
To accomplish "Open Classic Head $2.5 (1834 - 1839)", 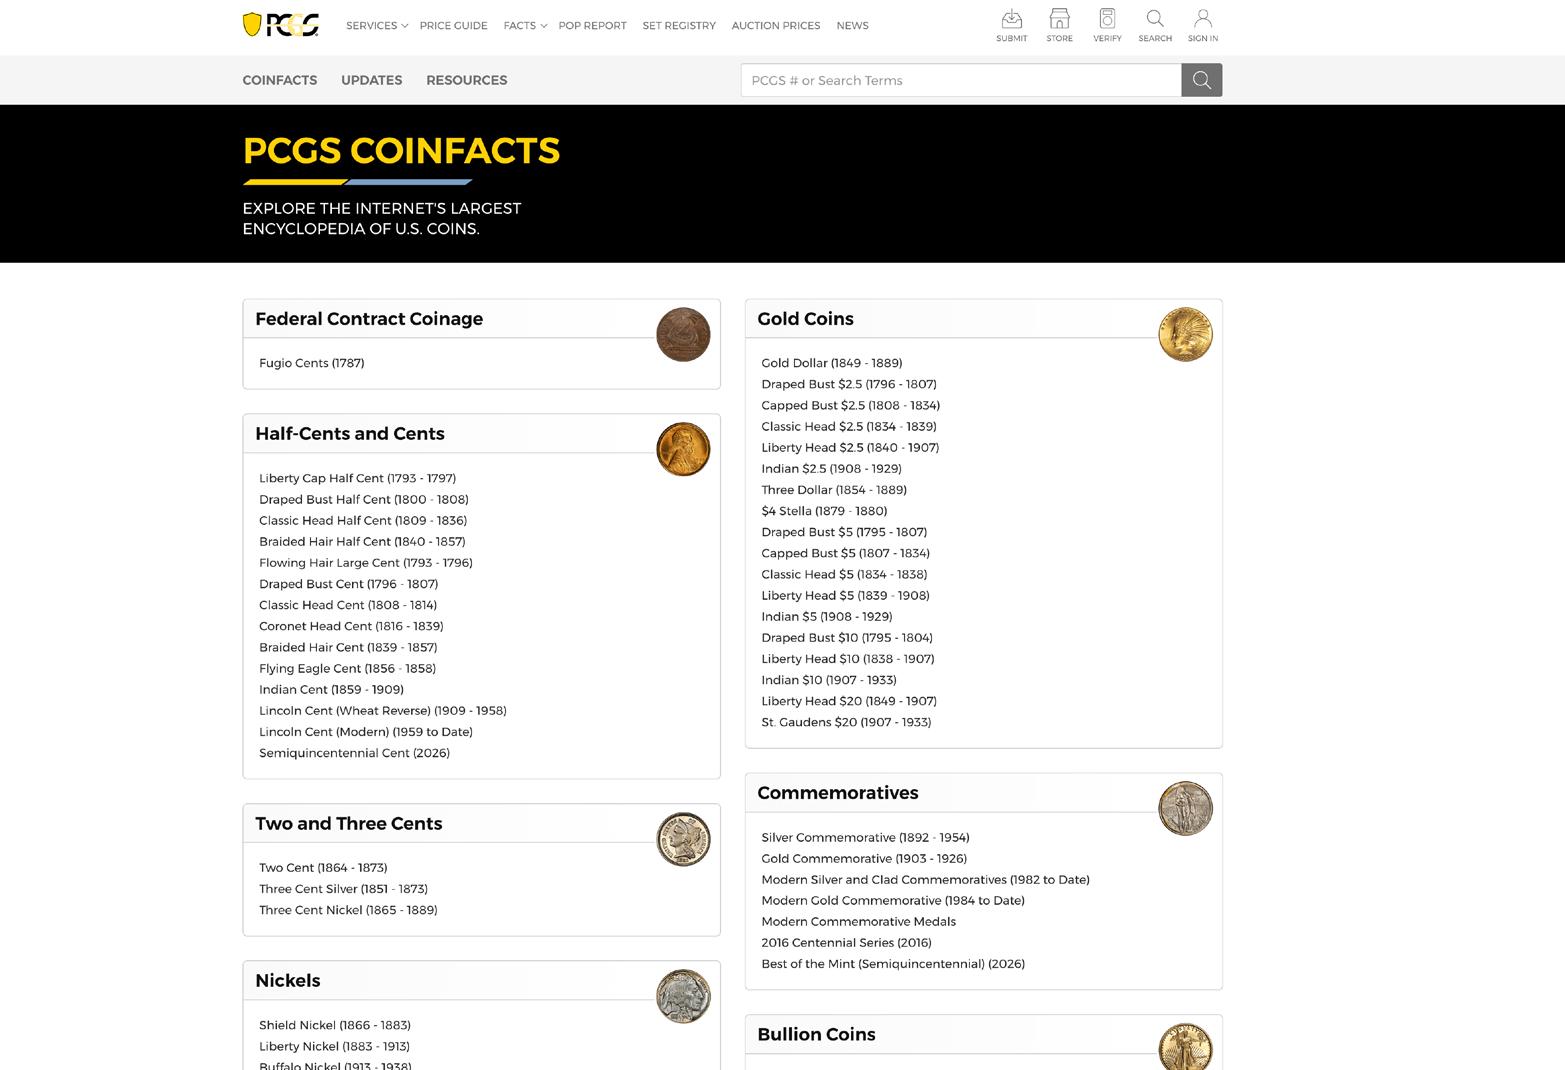I will click(849, 426).
